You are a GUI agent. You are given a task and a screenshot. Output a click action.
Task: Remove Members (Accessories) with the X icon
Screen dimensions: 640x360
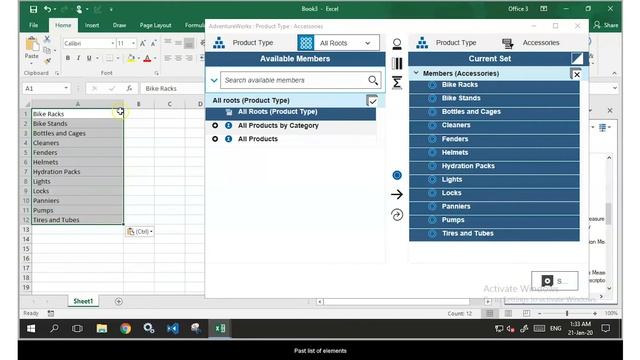pyautogui.click(x=576, y=75)
